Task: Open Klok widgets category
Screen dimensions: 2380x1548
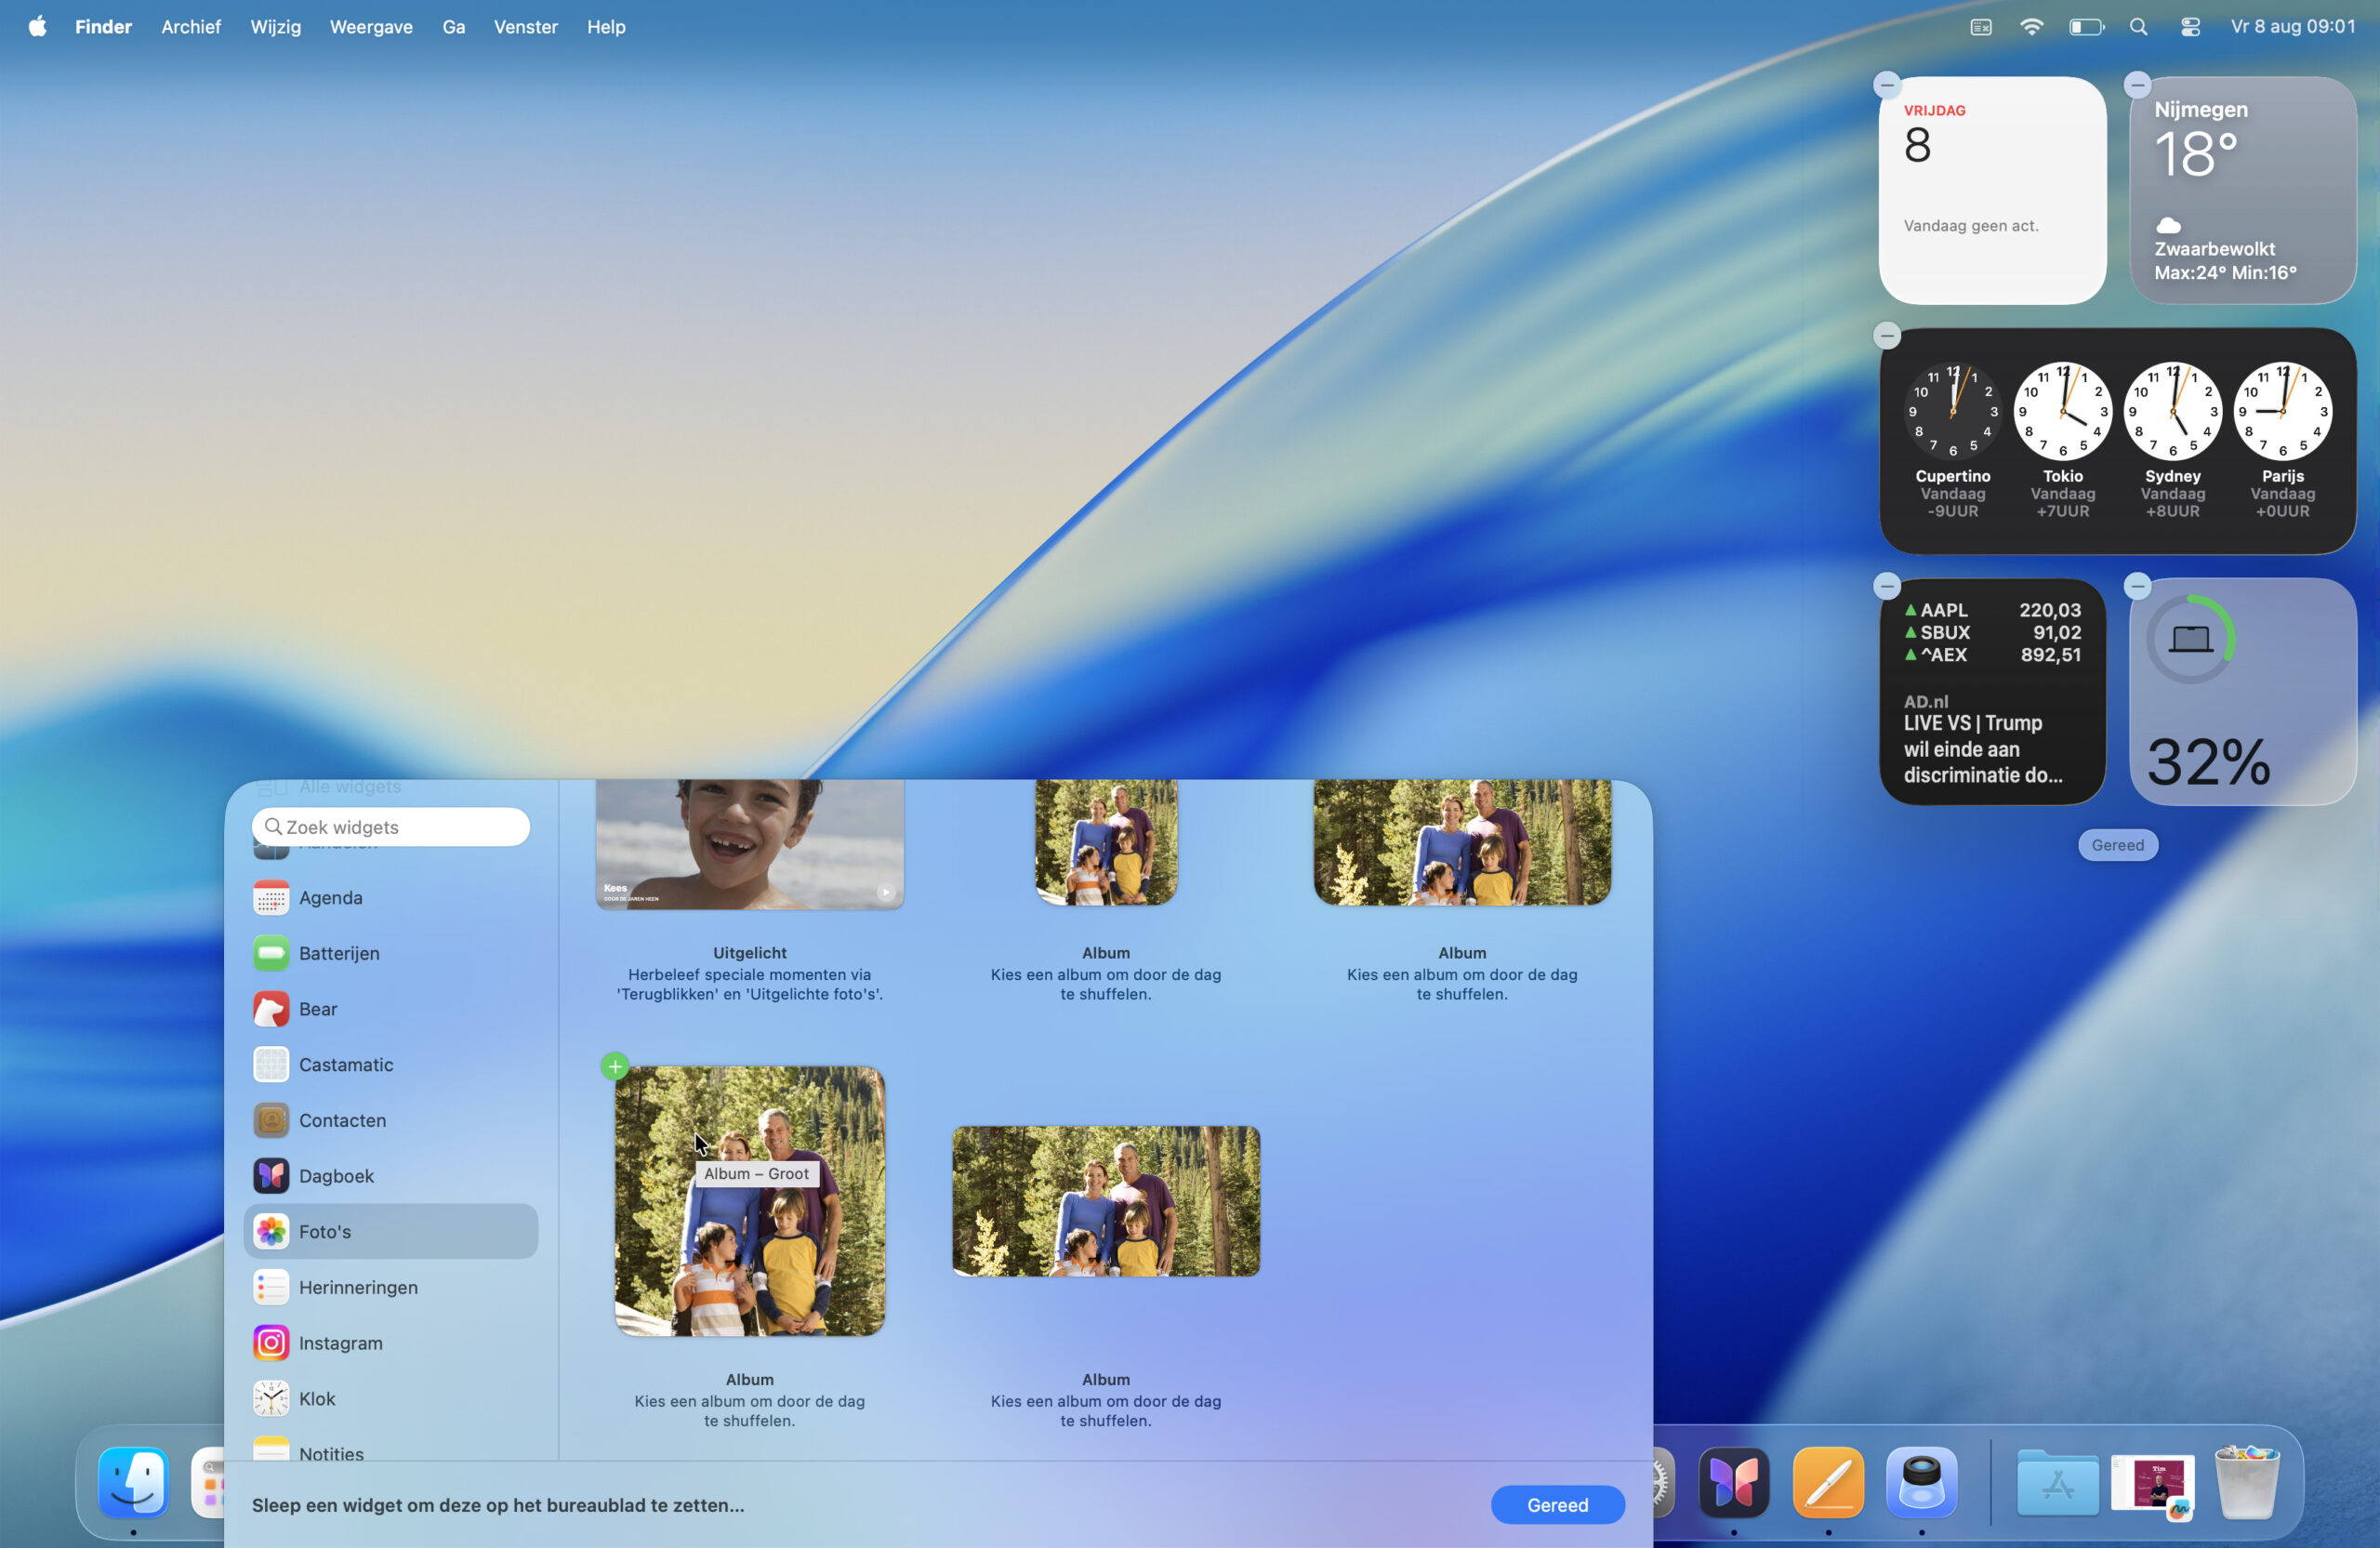Action: tap(316, 1398)
